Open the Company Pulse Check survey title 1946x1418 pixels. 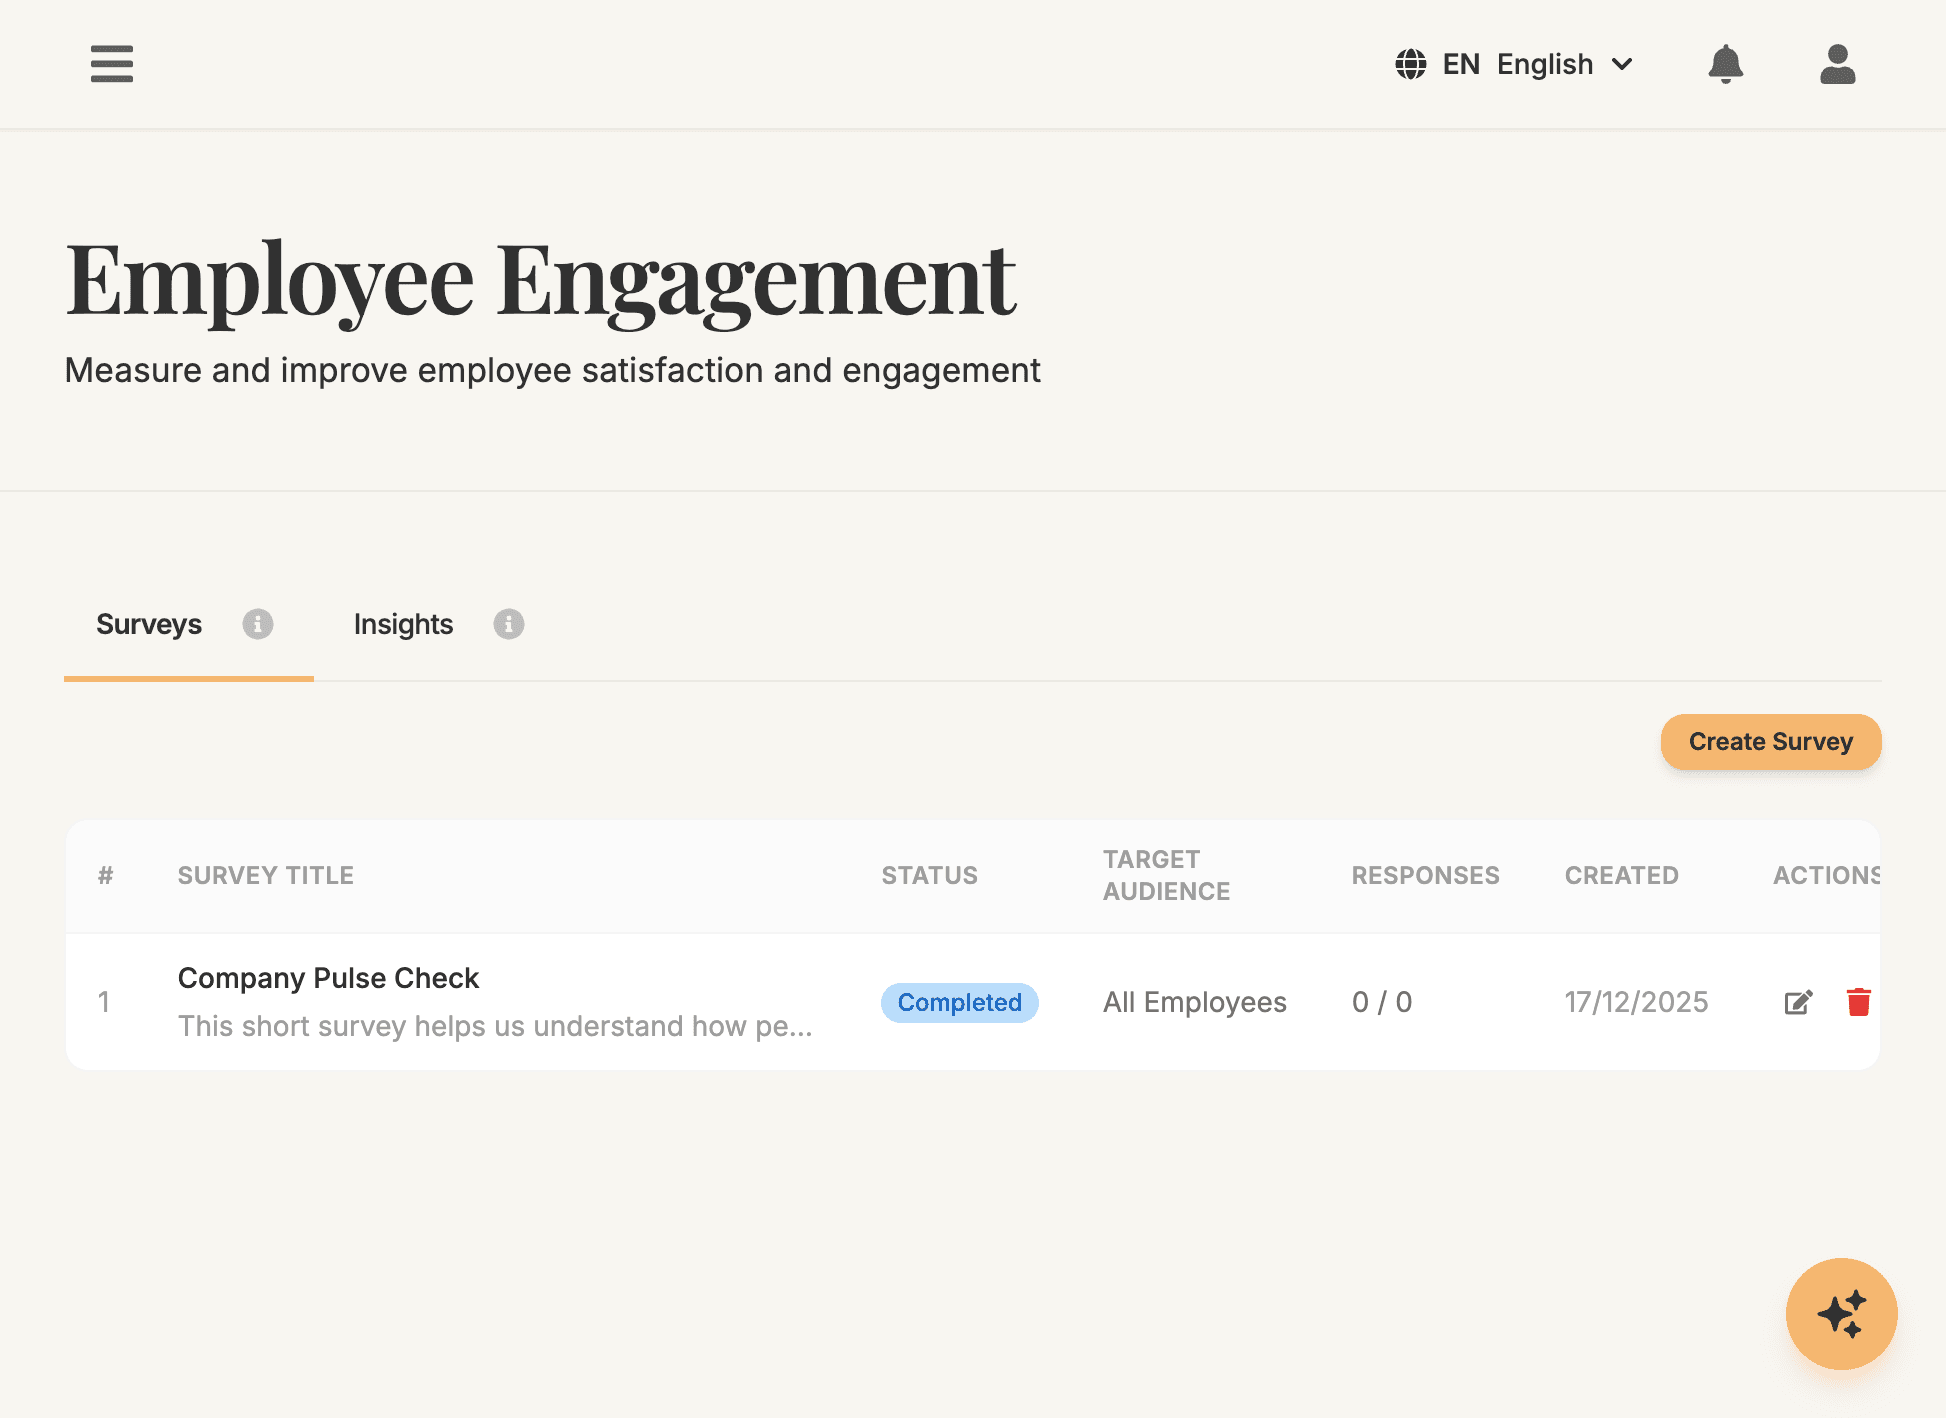tap(328, 977)
